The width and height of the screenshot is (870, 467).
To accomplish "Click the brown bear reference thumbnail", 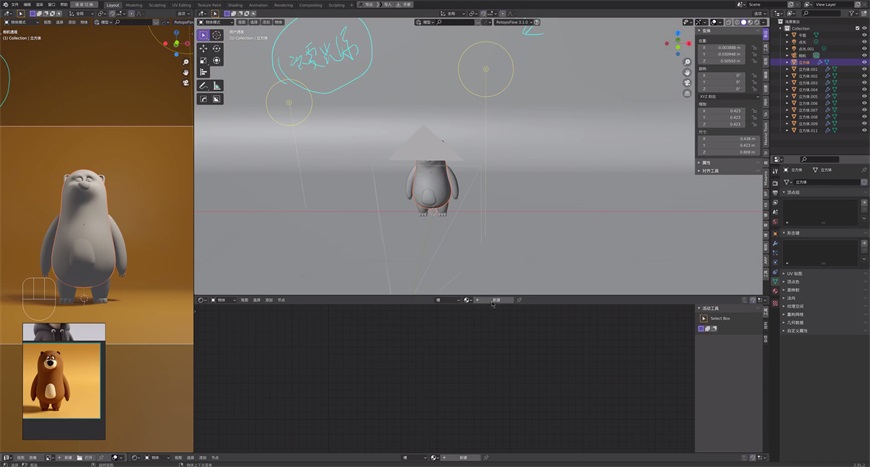I will pos(62,380).
